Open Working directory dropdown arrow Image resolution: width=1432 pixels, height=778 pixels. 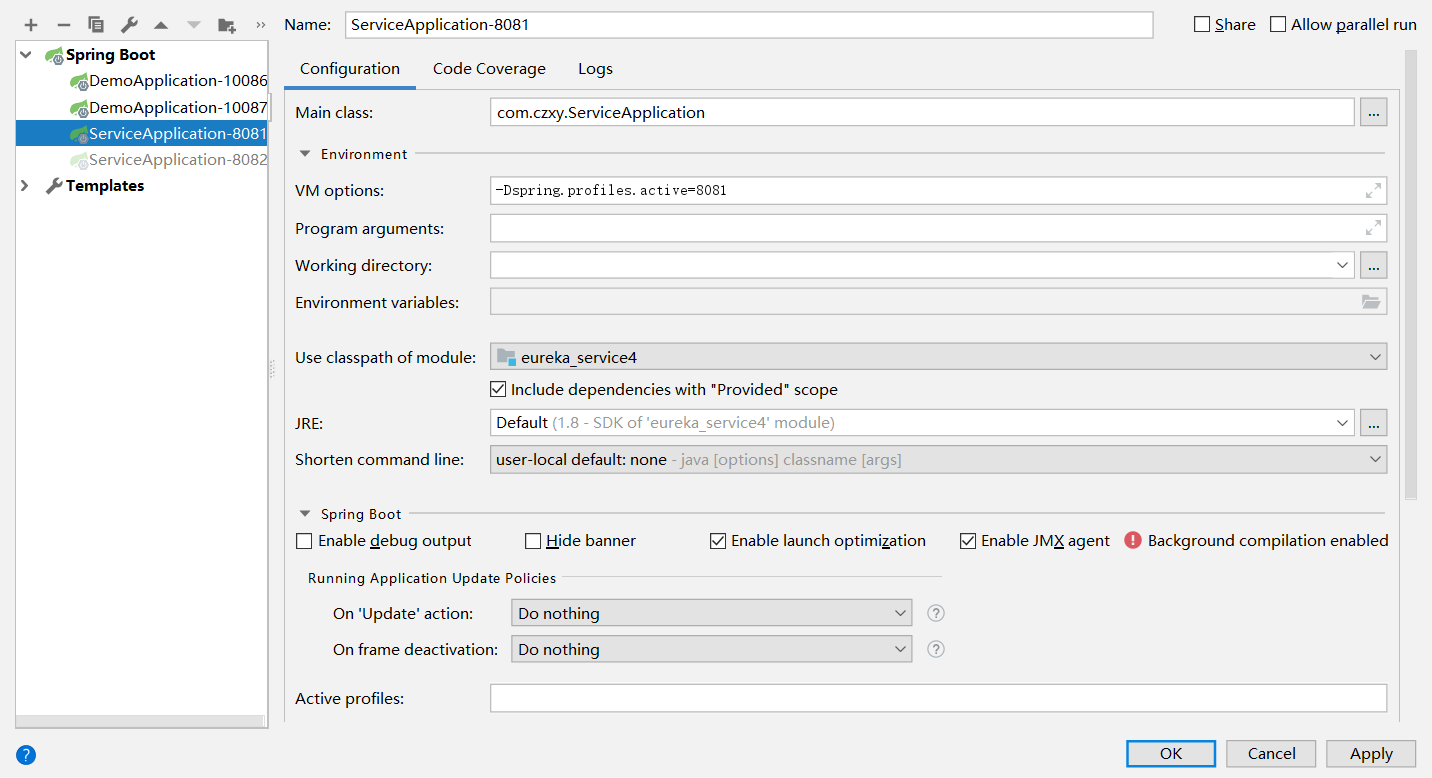click(1342, 265)
